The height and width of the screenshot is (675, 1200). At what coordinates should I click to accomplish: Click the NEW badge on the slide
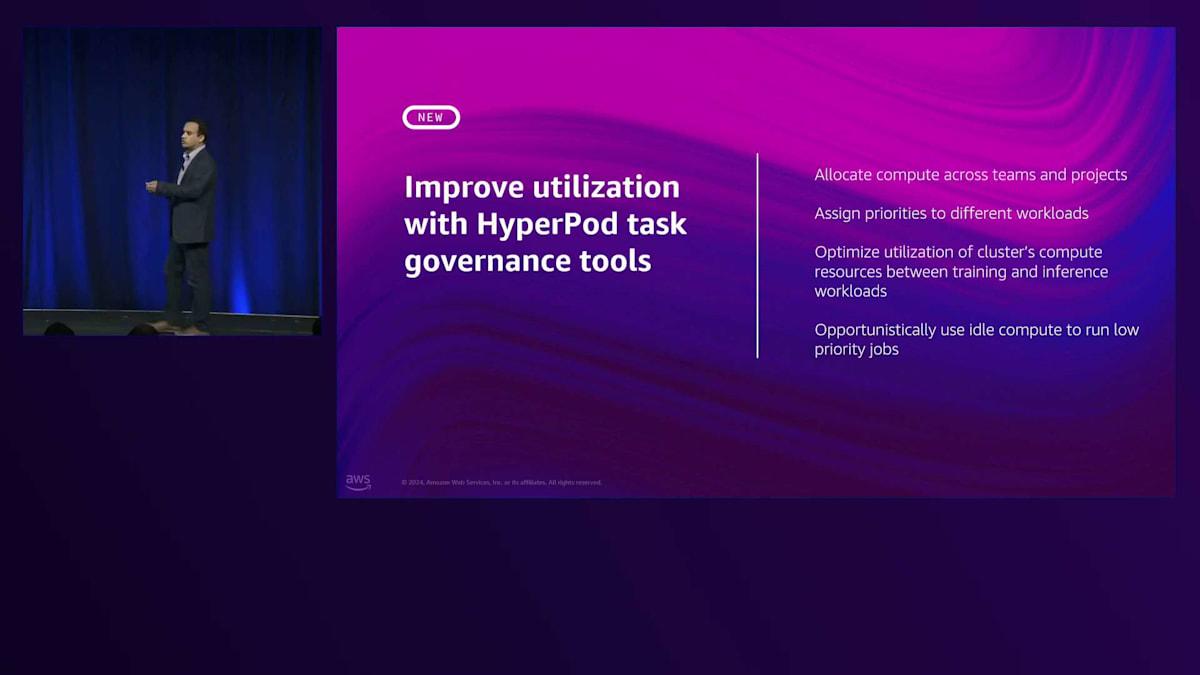pyautogui.click(x=431, y=117)
